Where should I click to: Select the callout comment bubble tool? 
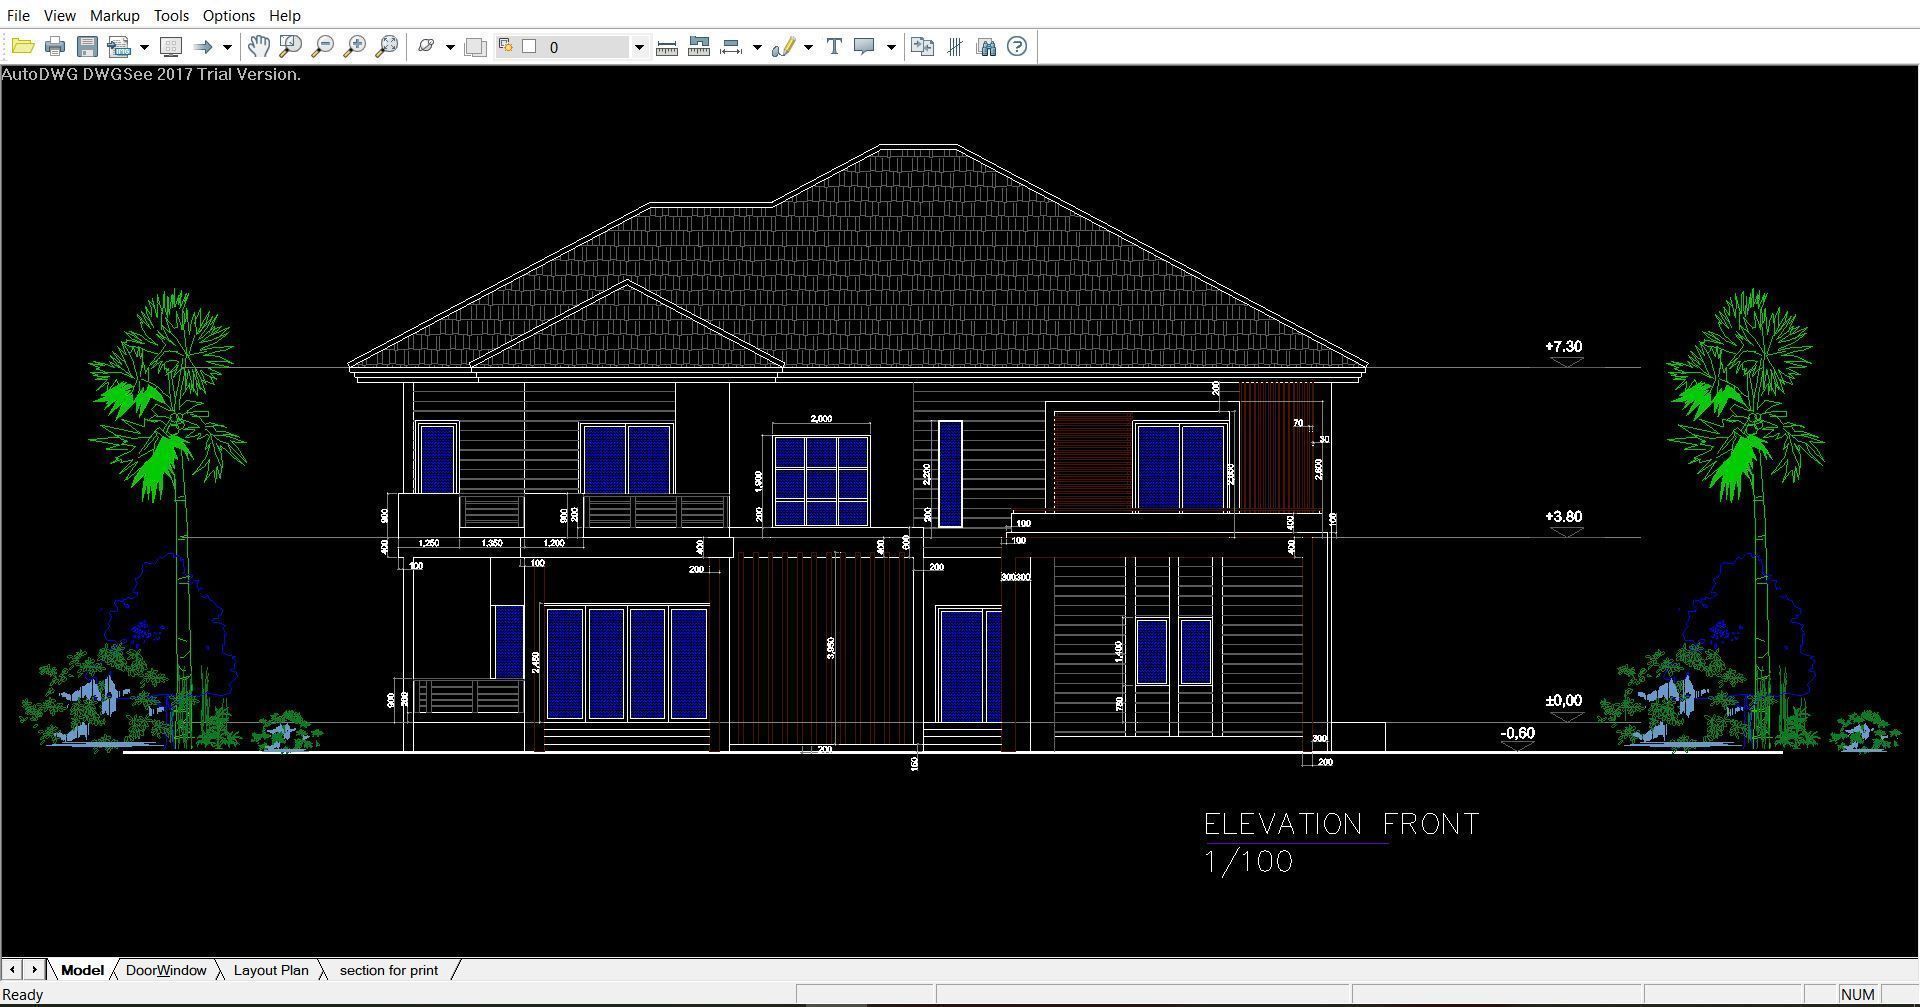point(865,46)
